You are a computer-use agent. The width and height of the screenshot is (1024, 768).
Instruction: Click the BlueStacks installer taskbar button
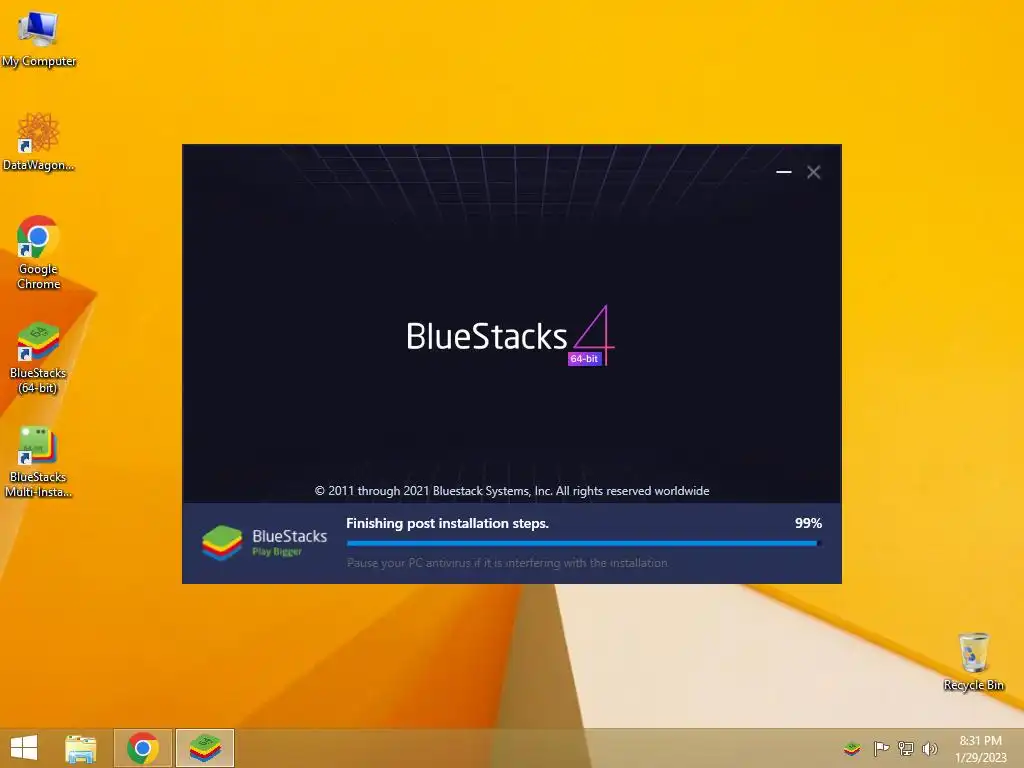pyautogui.click(x=205, y=748)
